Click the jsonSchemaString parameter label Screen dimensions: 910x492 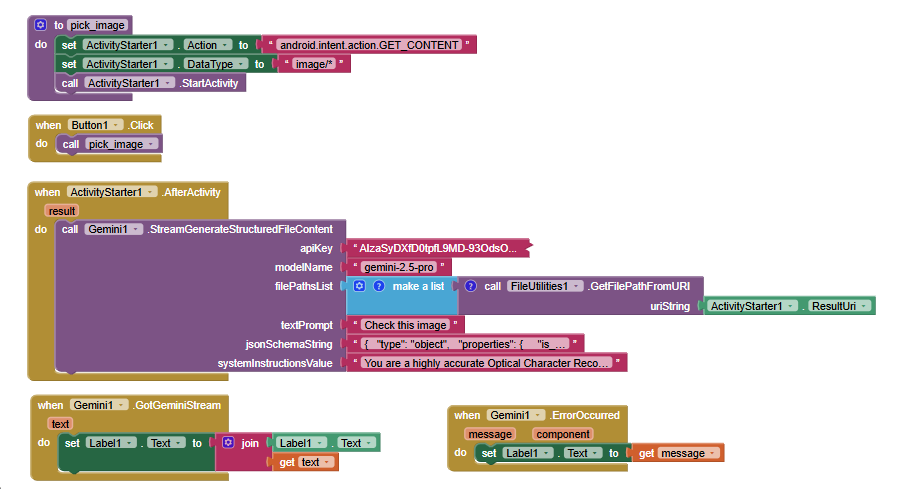[289, 344]
